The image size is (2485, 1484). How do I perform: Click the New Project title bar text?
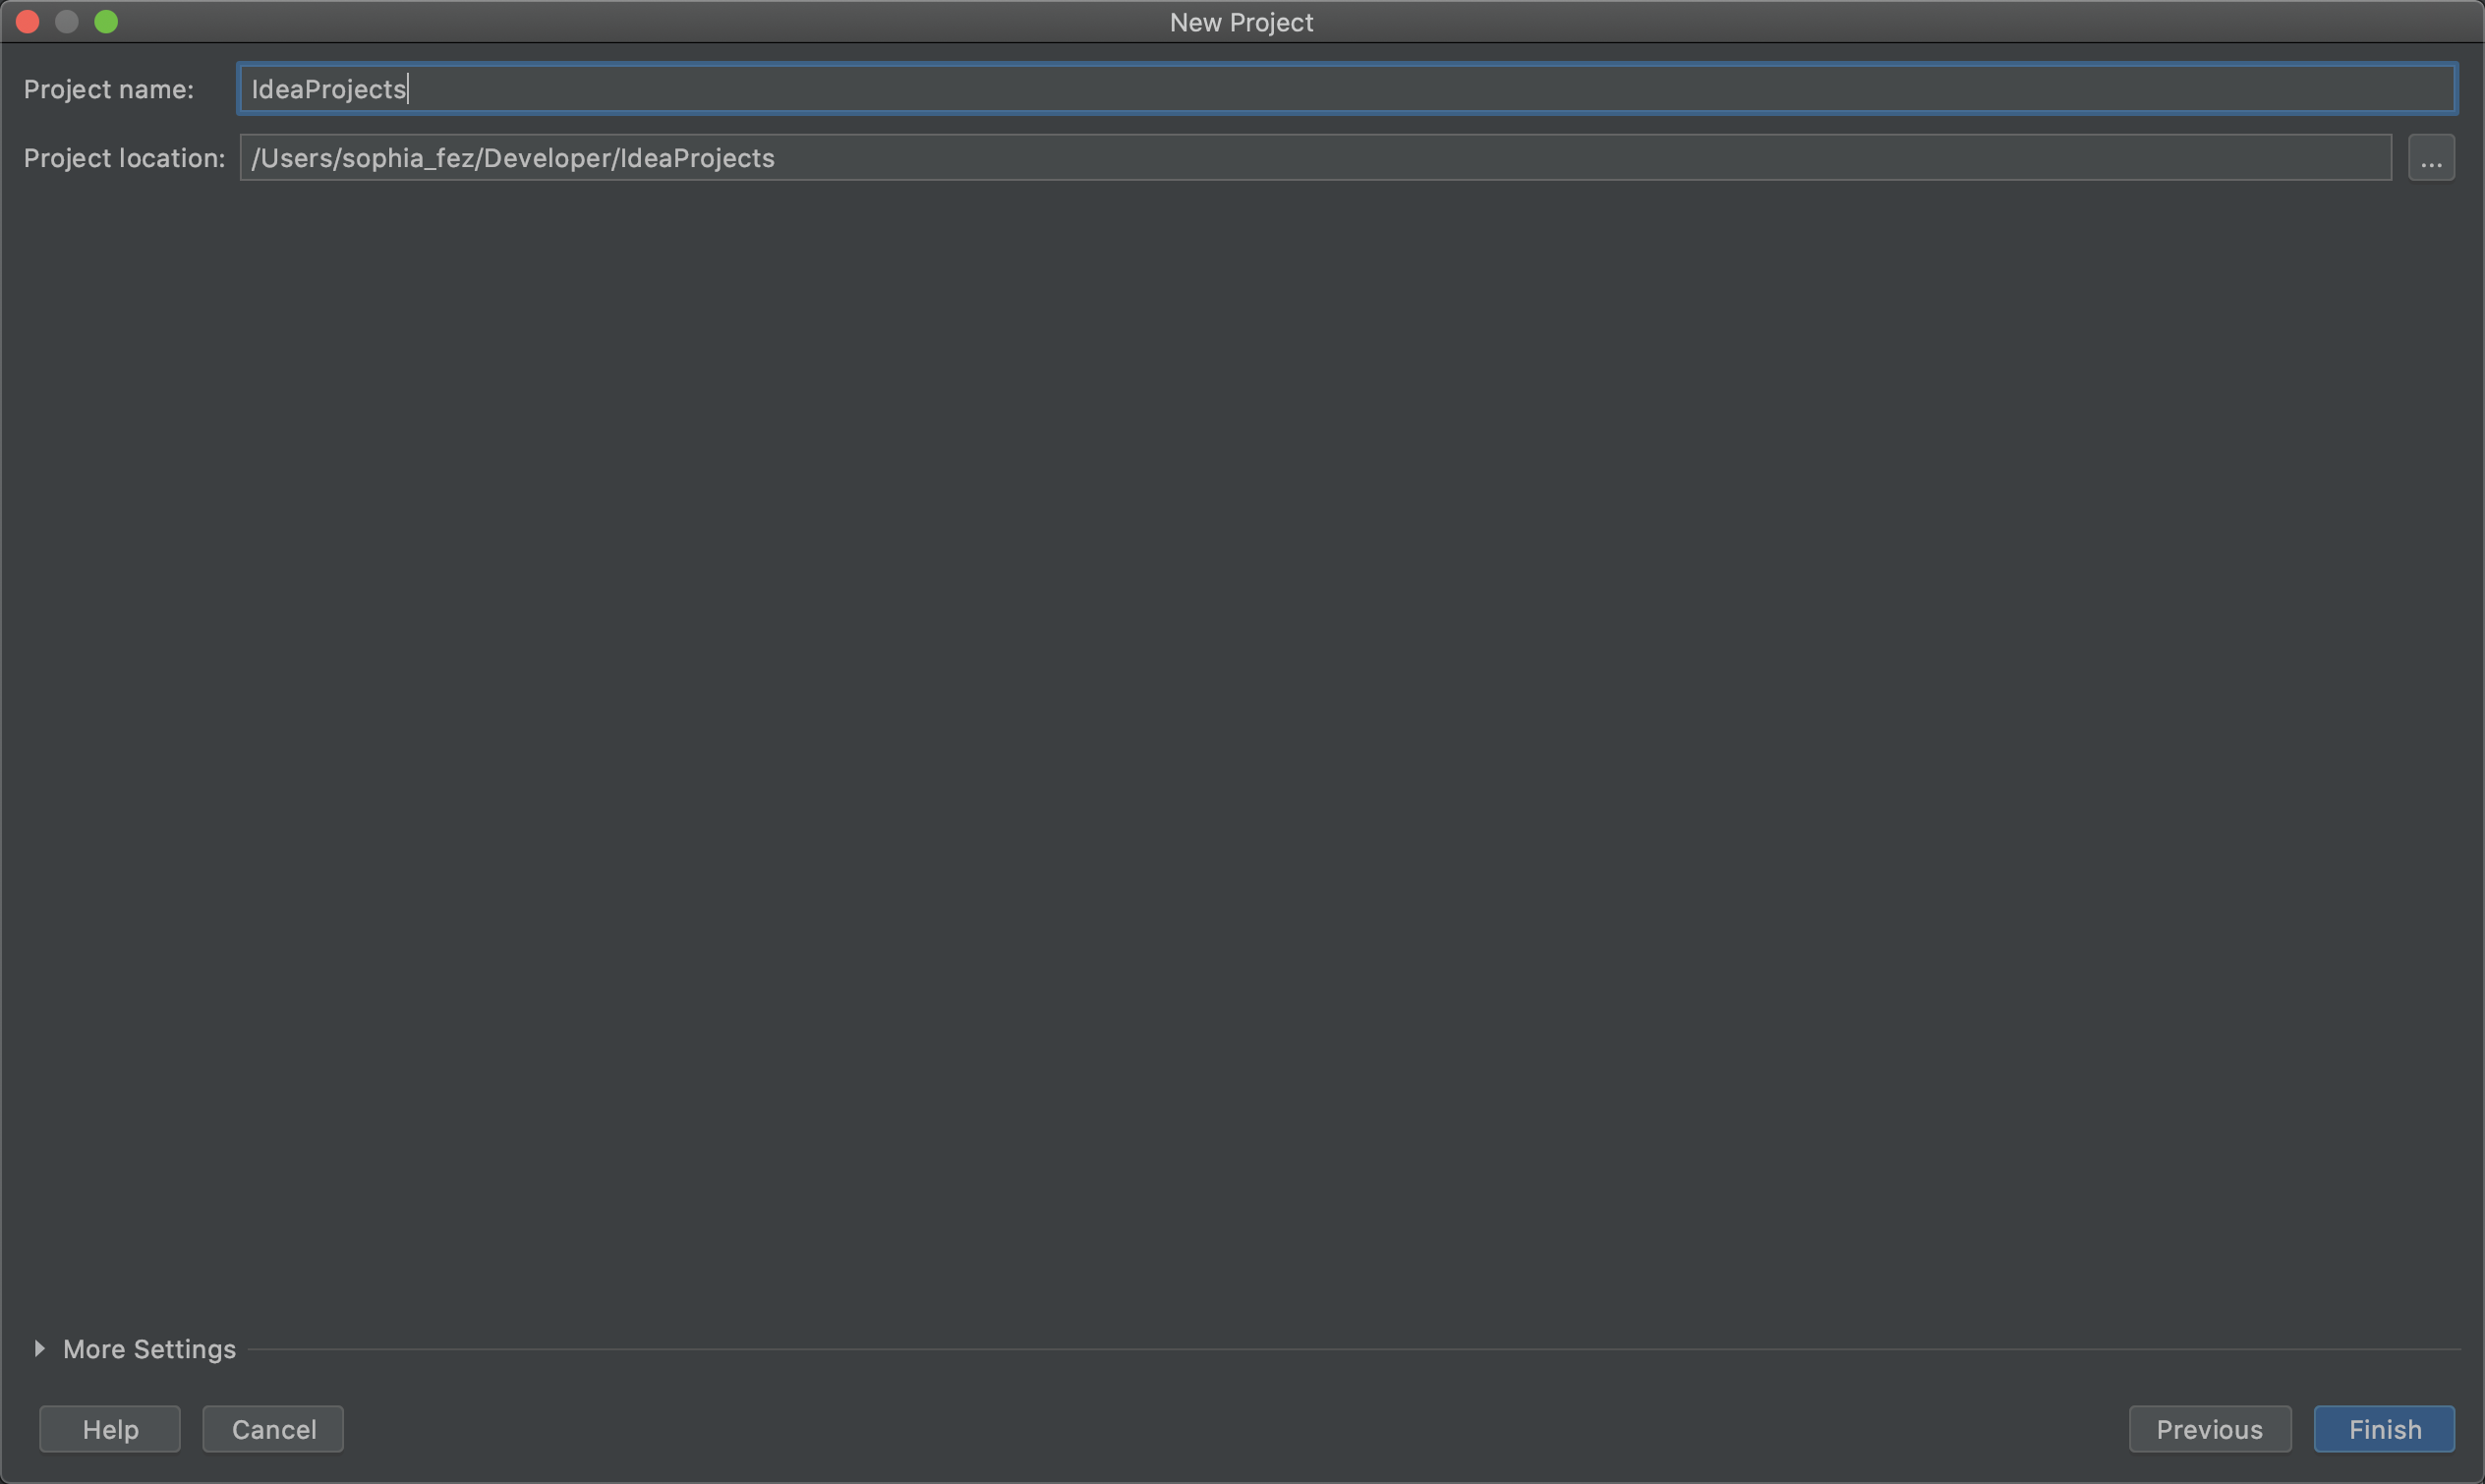click(1241, 22)
